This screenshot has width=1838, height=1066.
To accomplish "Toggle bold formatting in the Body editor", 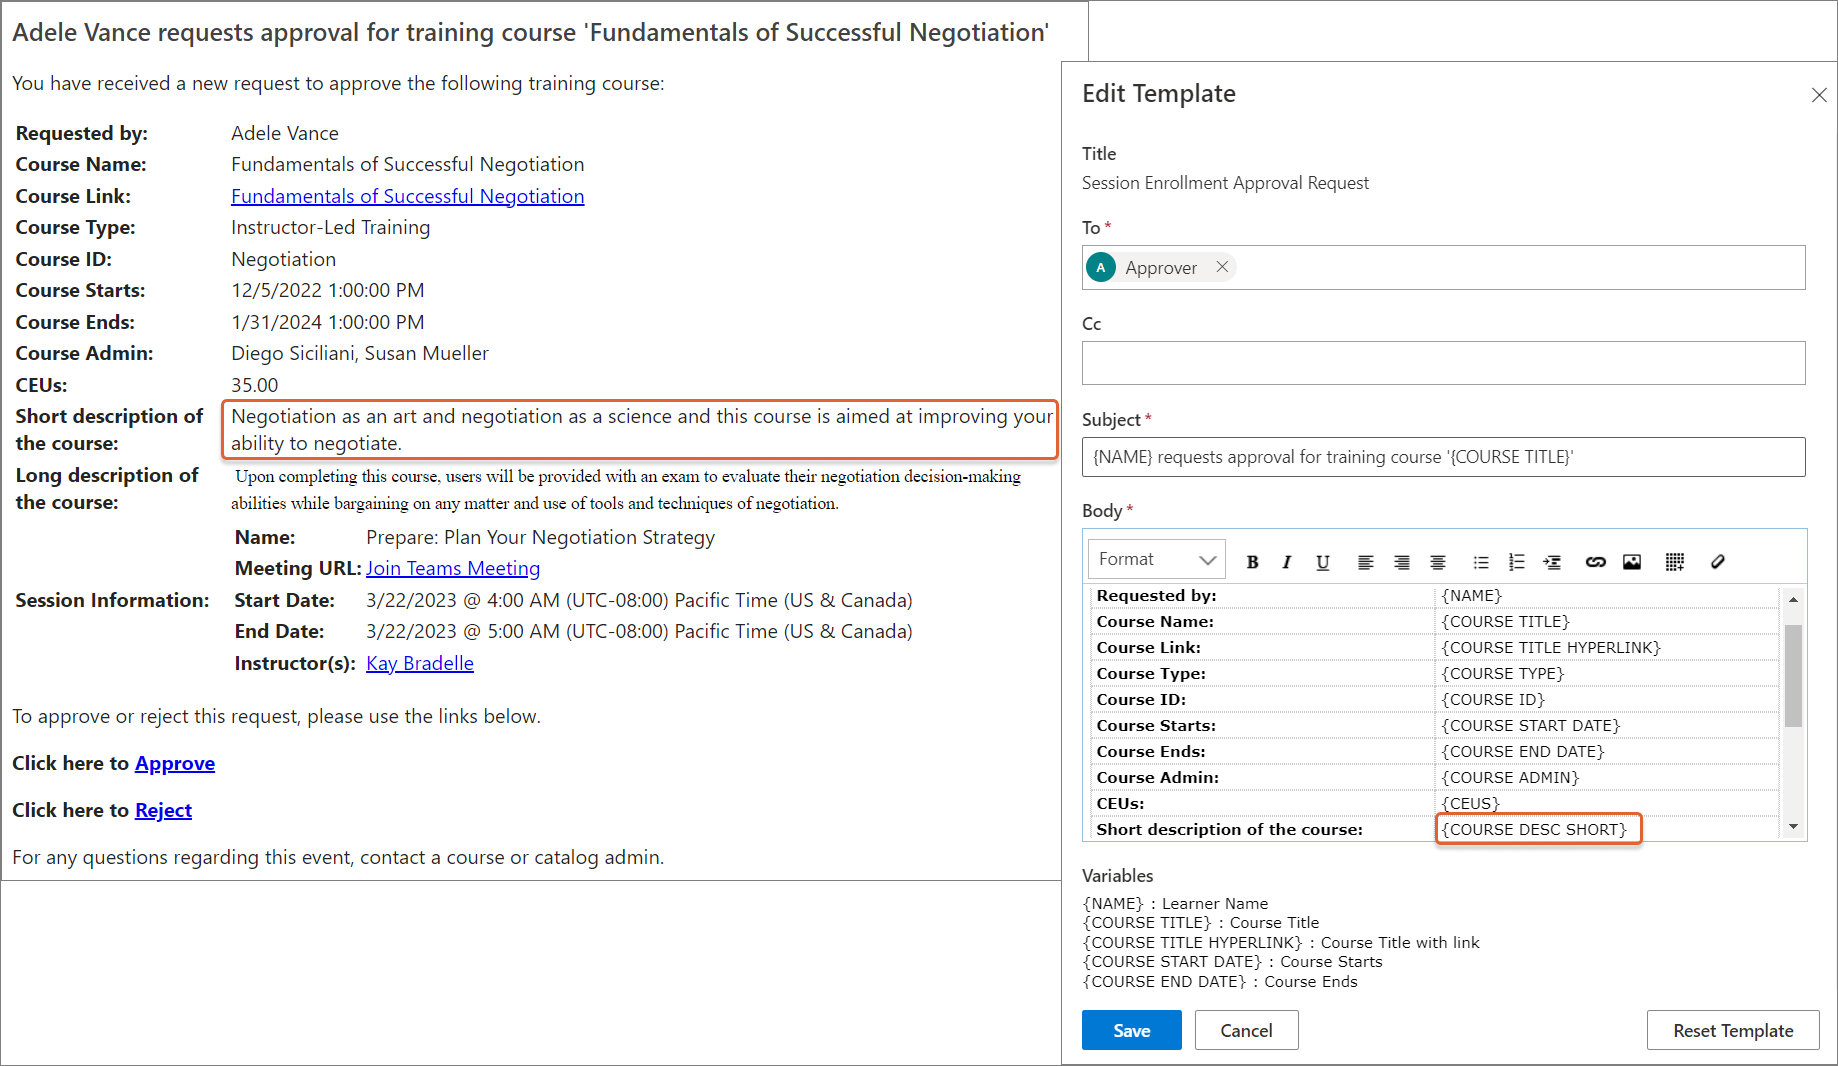I will click(x=1252, y=562).
